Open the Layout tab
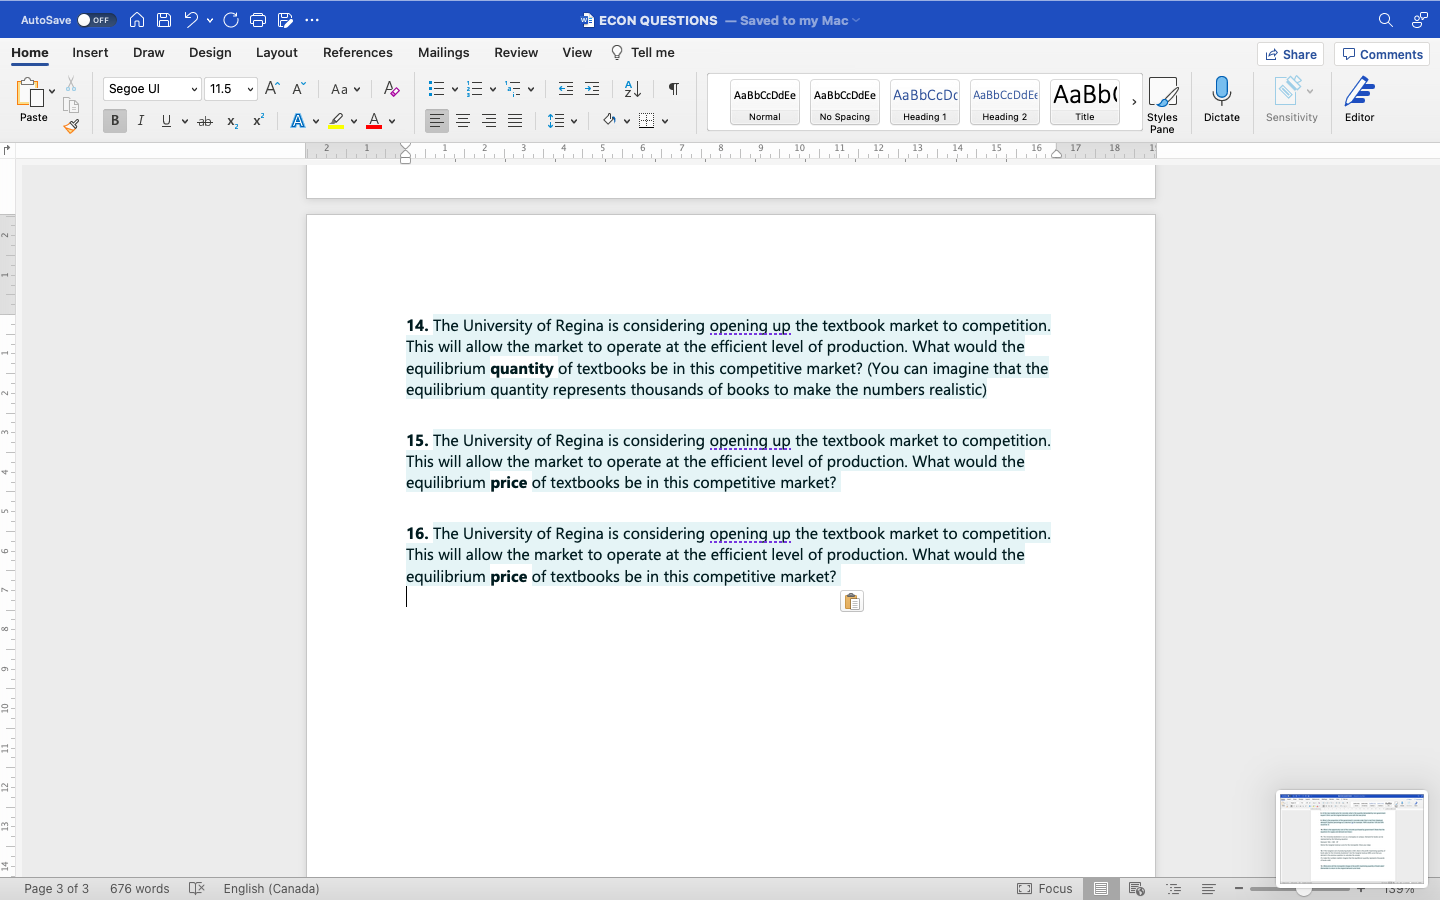This screenshot has height=900, width=1440. [x=277, y=52]
